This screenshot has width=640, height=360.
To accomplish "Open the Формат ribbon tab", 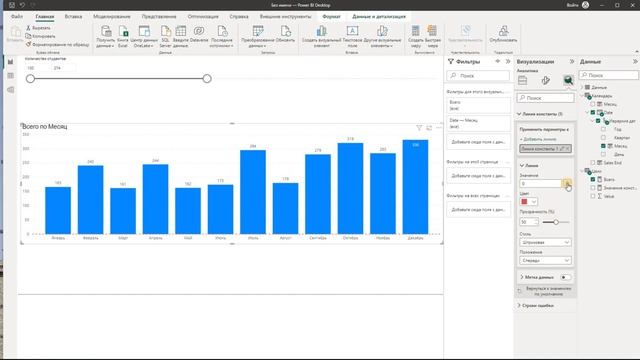I will click(x=331, y=16).
